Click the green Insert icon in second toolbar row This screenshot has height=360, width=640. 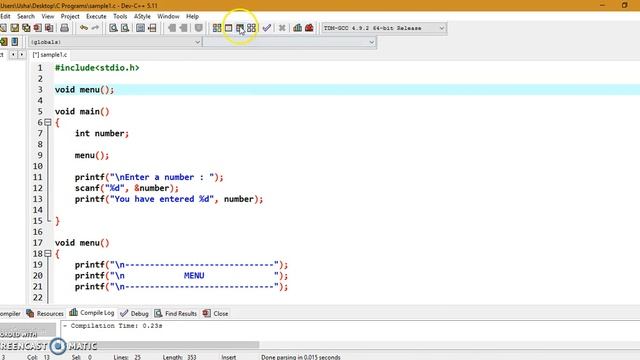coord(4,42)
